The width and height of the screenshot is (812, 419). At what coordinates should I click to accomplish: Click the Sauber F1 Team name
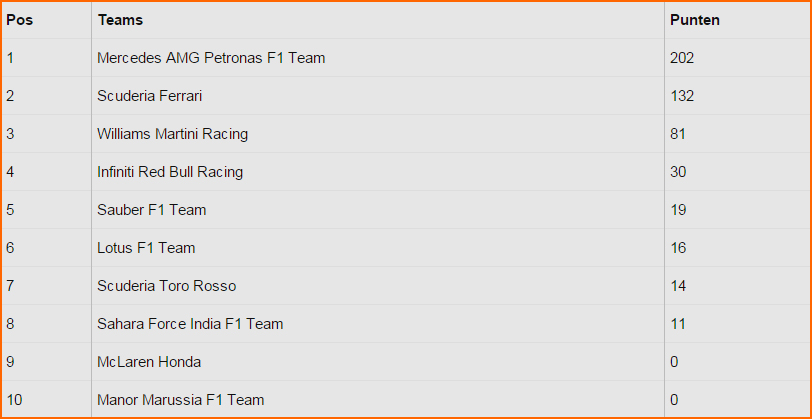click(152, 210)
